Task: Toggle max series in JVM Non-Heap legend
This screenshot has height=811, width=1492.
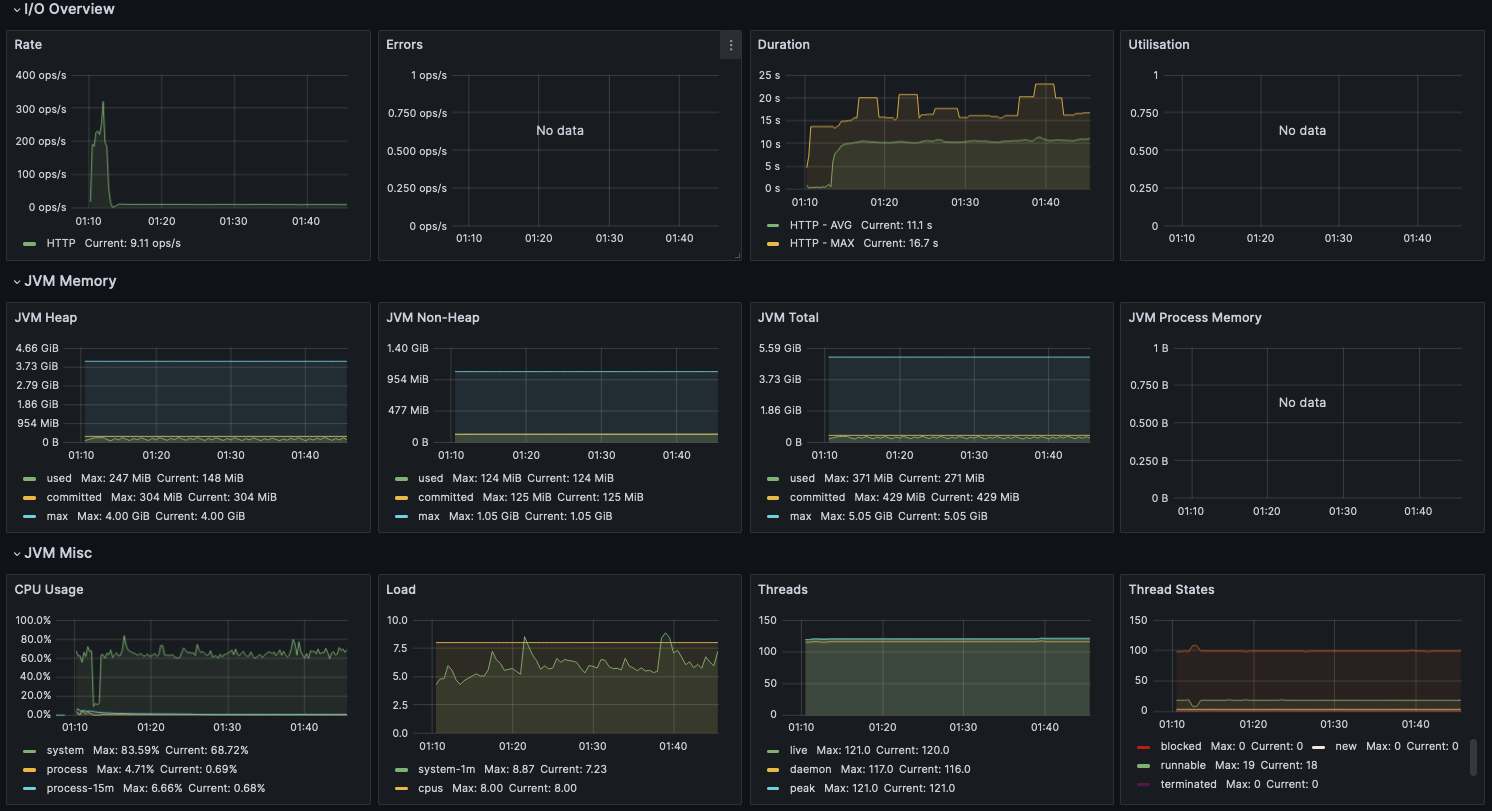Action: pyautogui.click(x=429, y=516)
